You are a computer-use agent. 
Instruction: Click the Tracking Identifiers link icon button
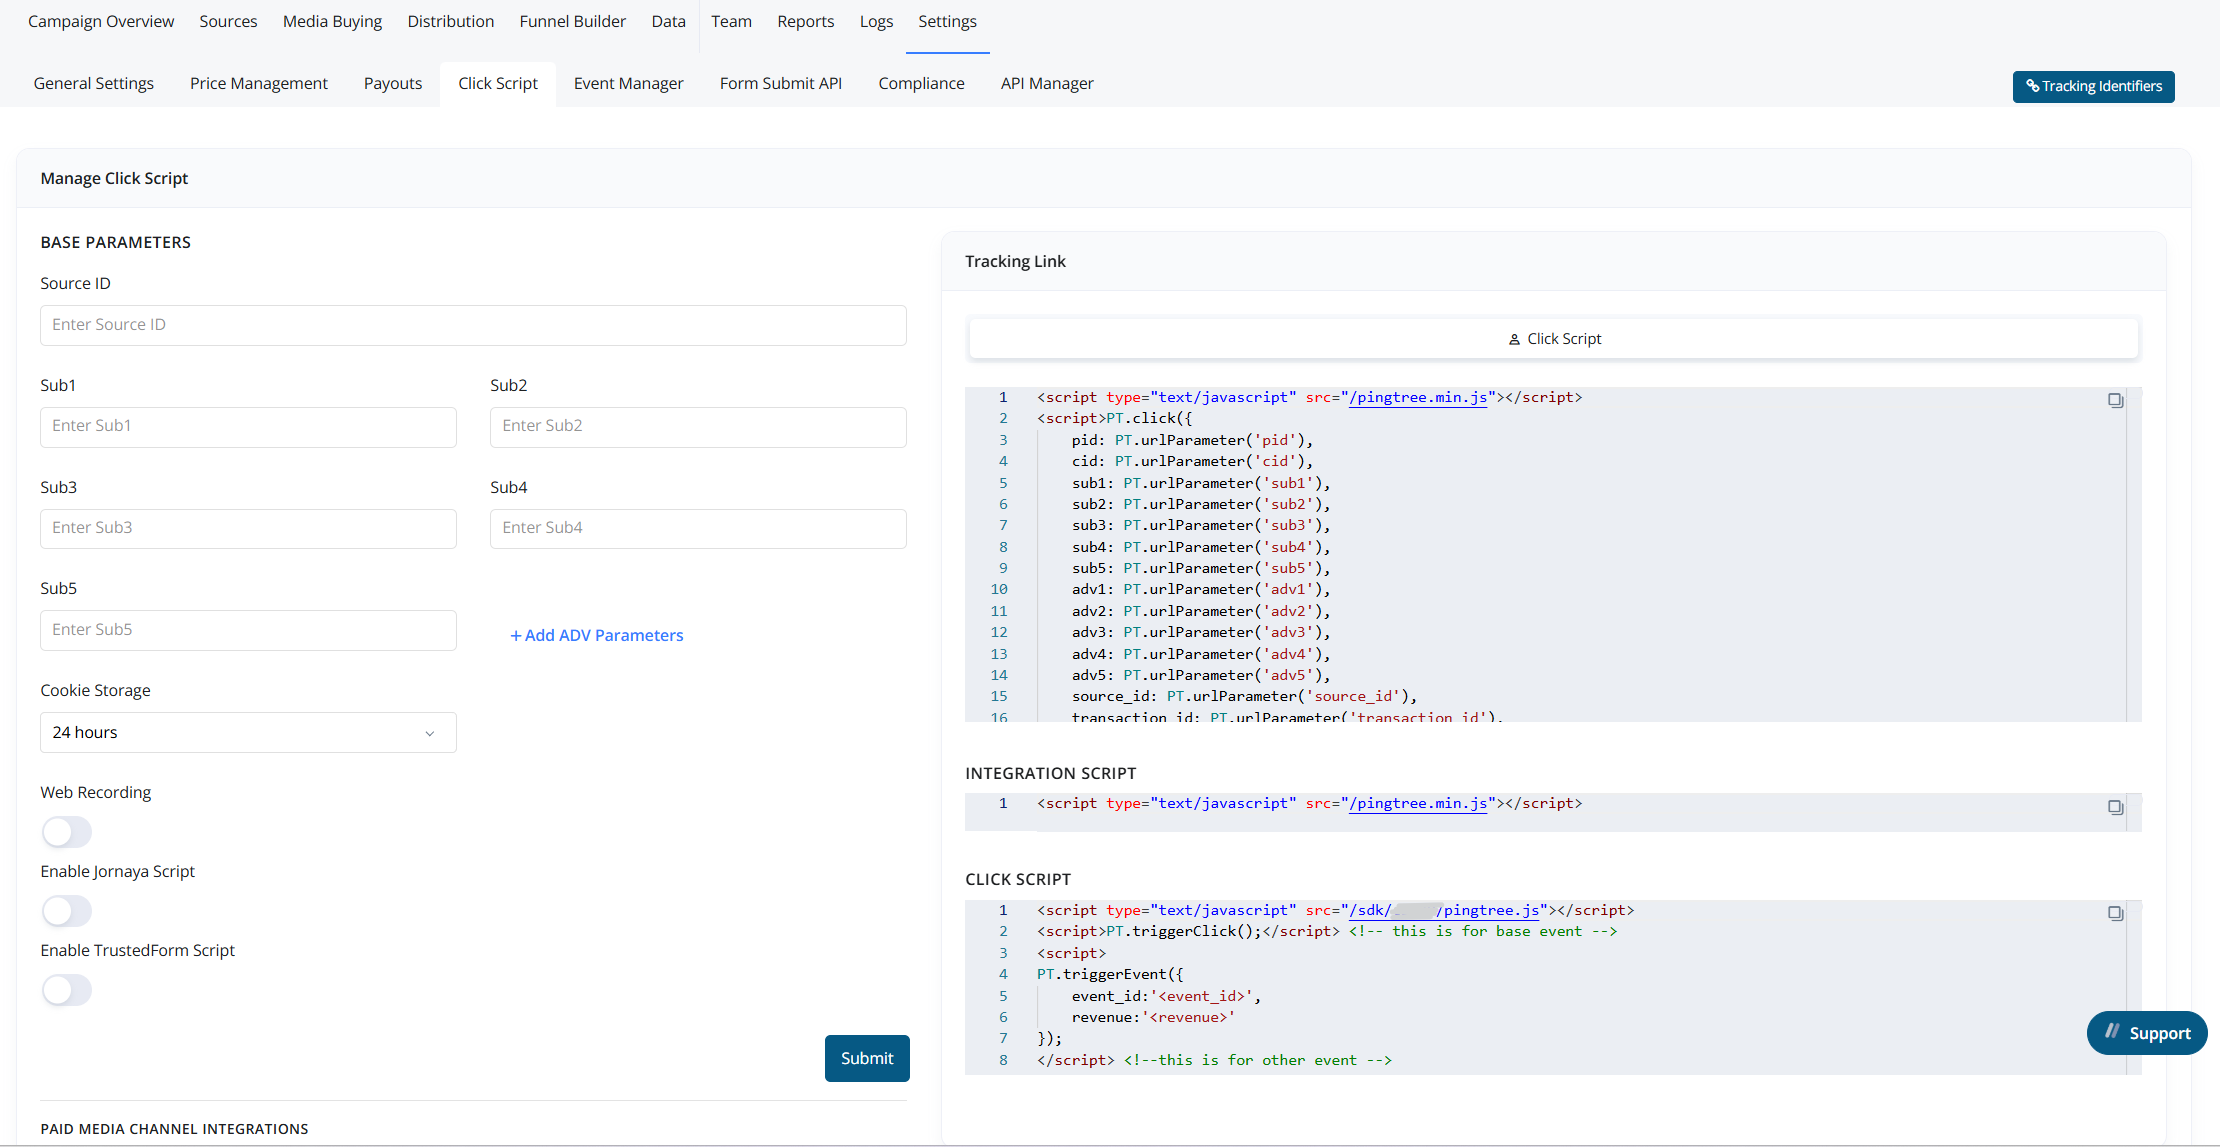[x=2033, y=86]
